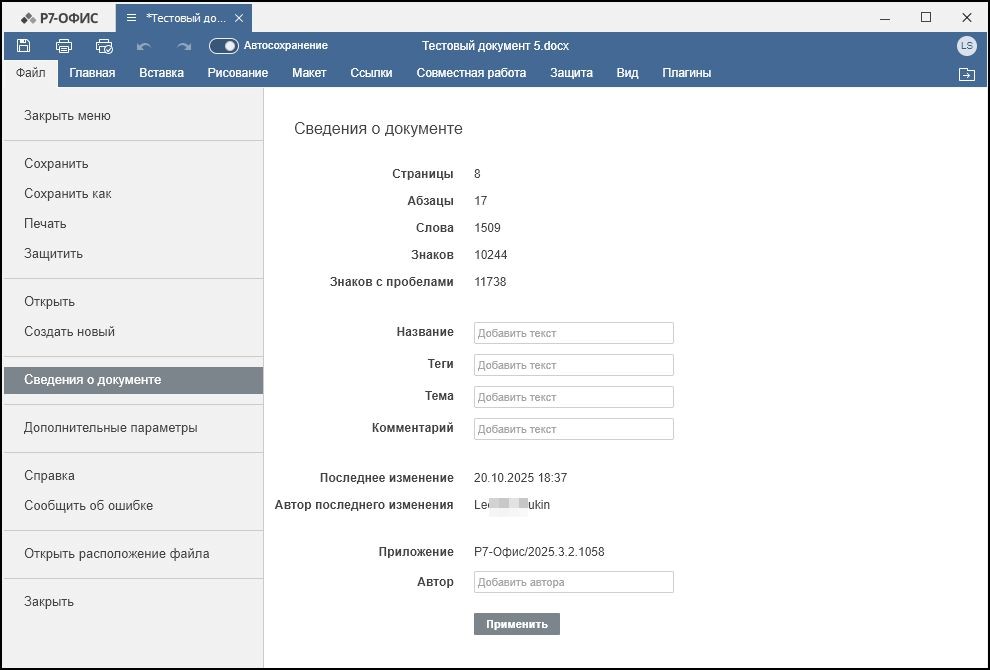Image resolution: width=990 pixels, height=670 pixels.
Task: Select Защитить in the file menu
Action: coord(133,254)
